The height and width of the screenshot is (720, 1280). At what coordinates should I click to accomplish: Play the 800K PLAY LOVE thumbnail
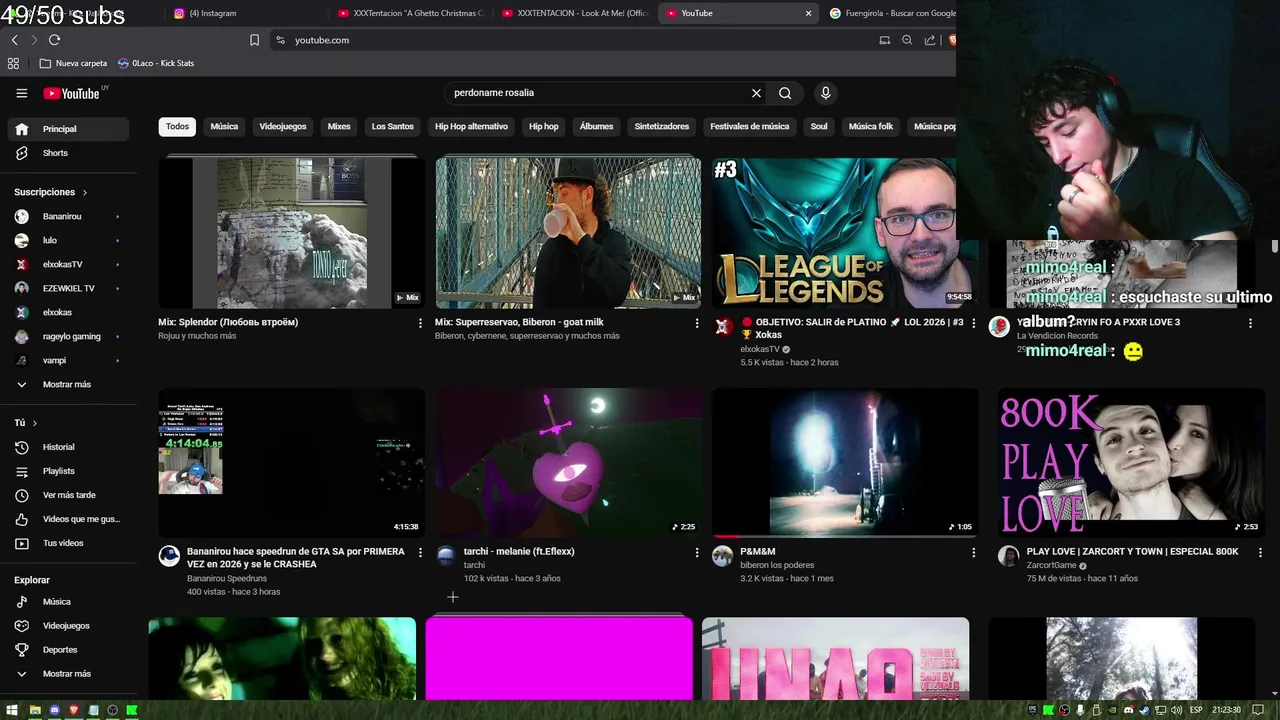(1131, 462)
